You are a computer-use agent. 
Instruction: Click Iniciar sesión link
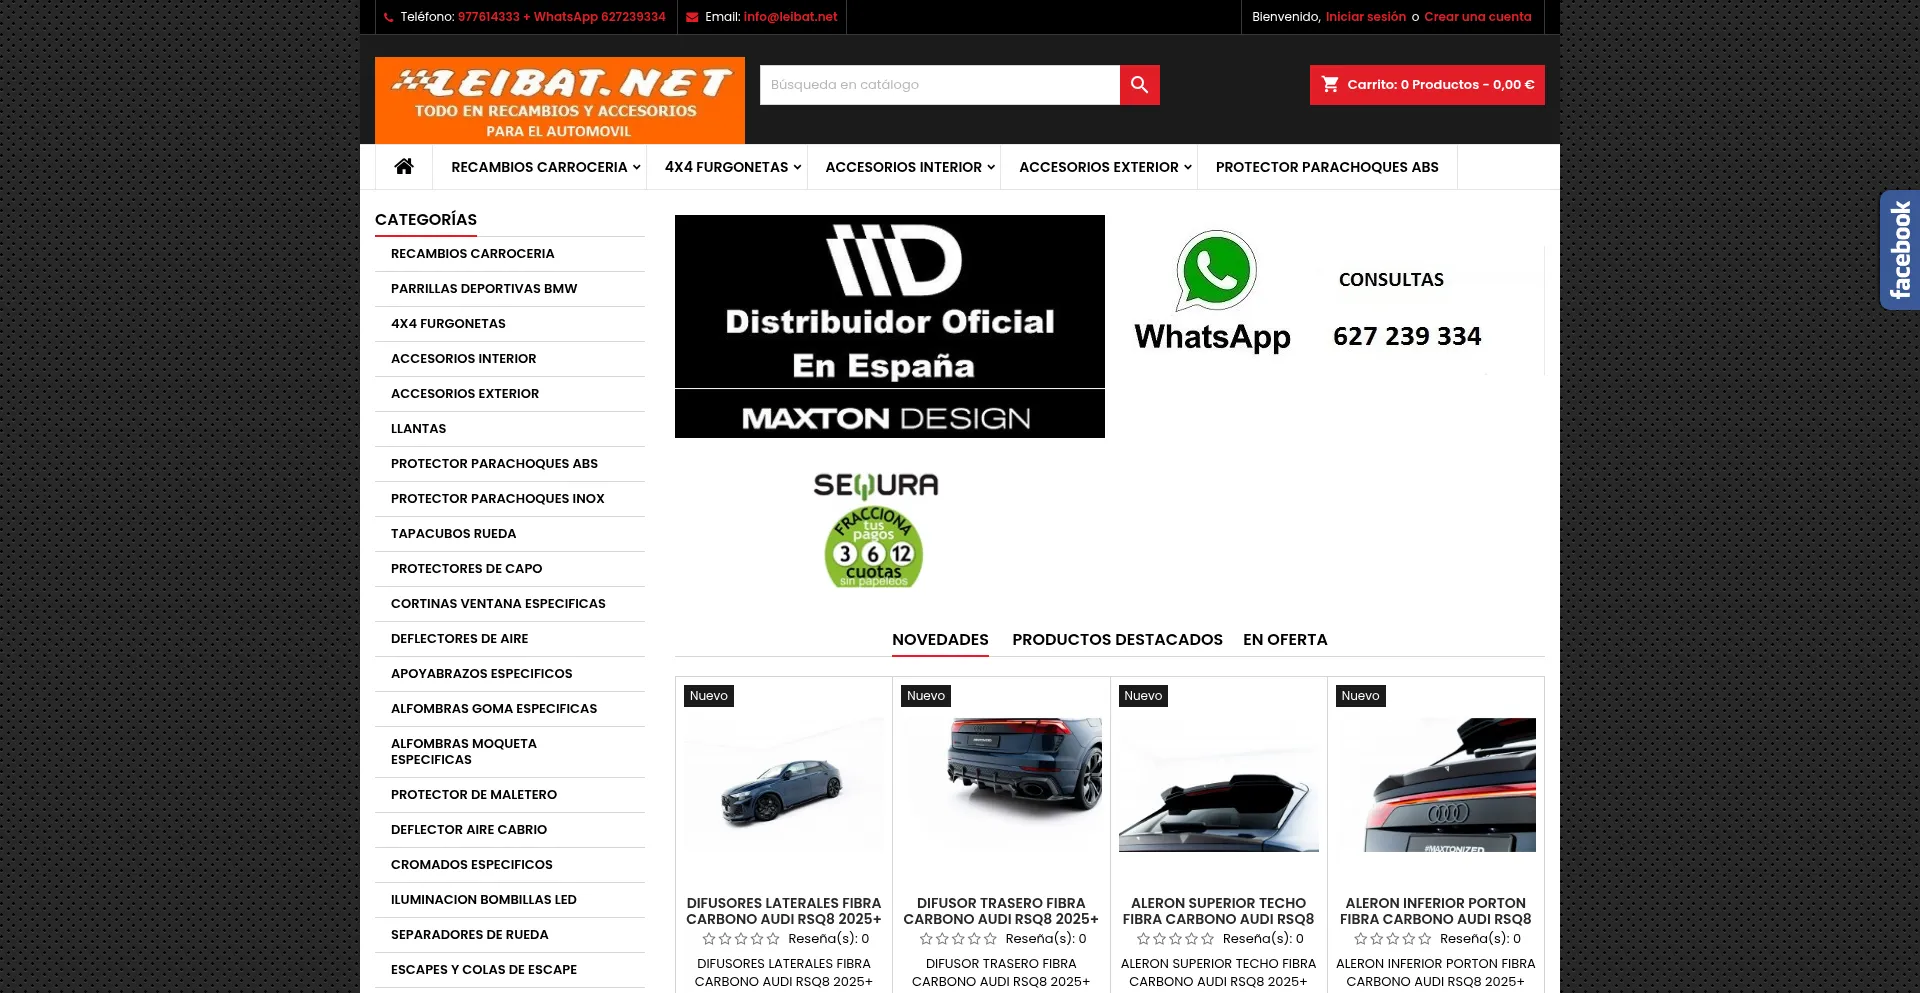pyautogui.click(x=1365, y=17)
